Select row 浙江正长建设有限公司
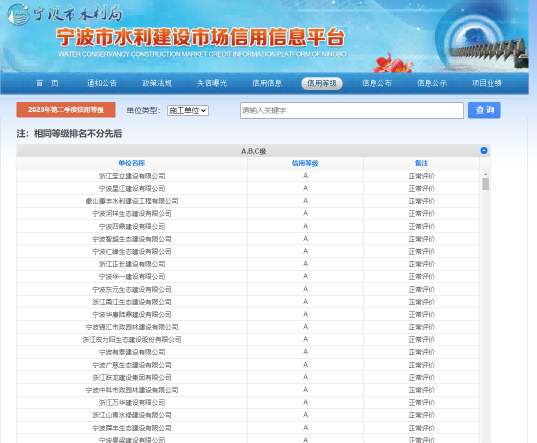Viewport: 537px width, 443px height. (x=248, y=264)
